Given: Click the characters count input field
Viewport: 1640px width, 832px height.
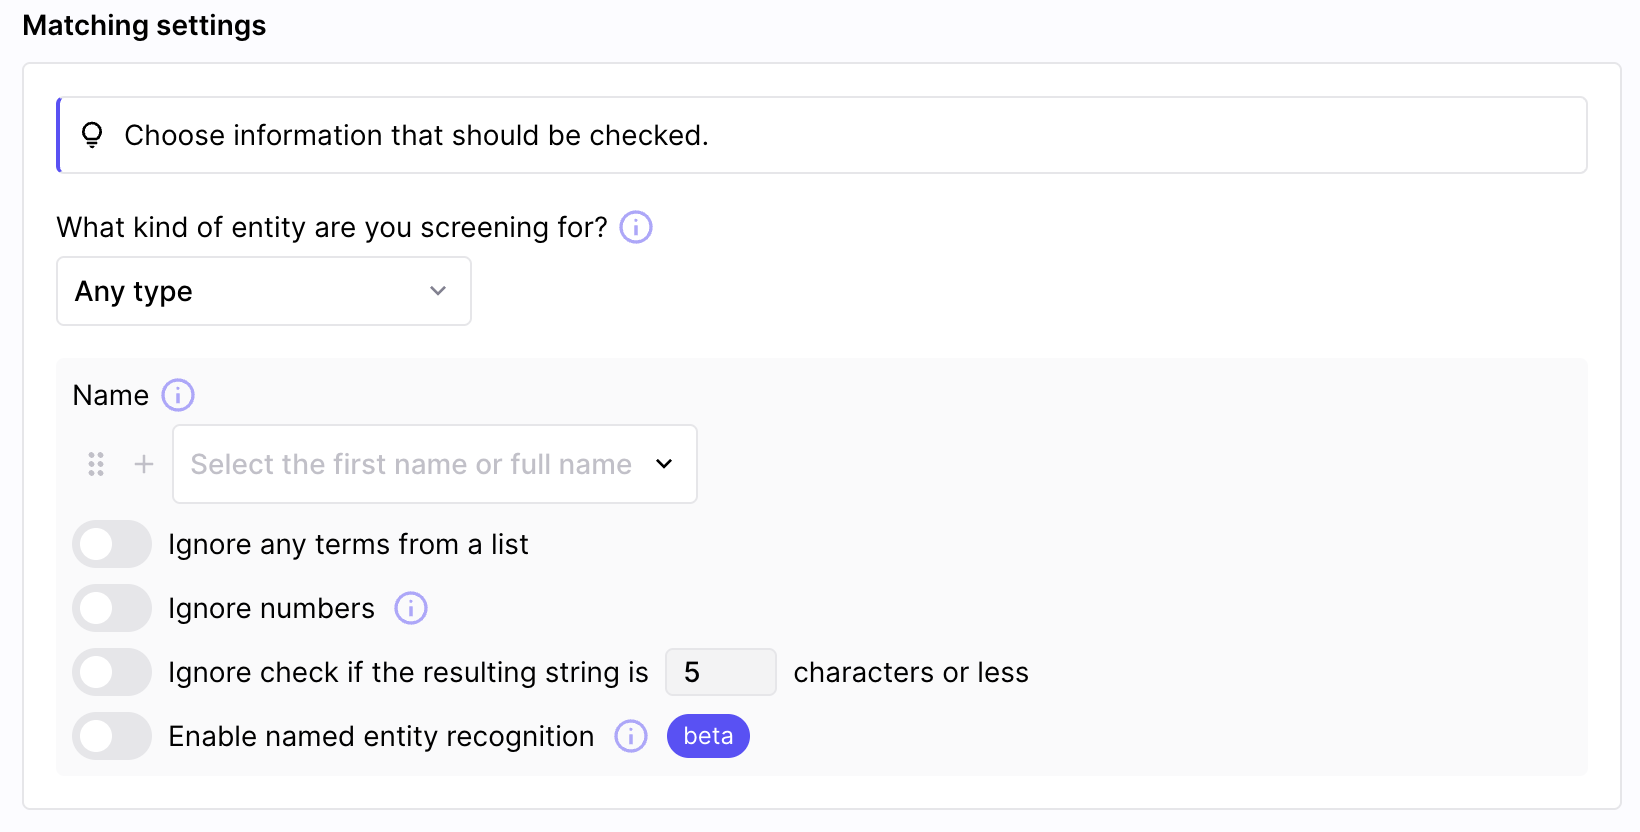Looking at the screenshot, I should pyautogui.click(x=721, y=672).
